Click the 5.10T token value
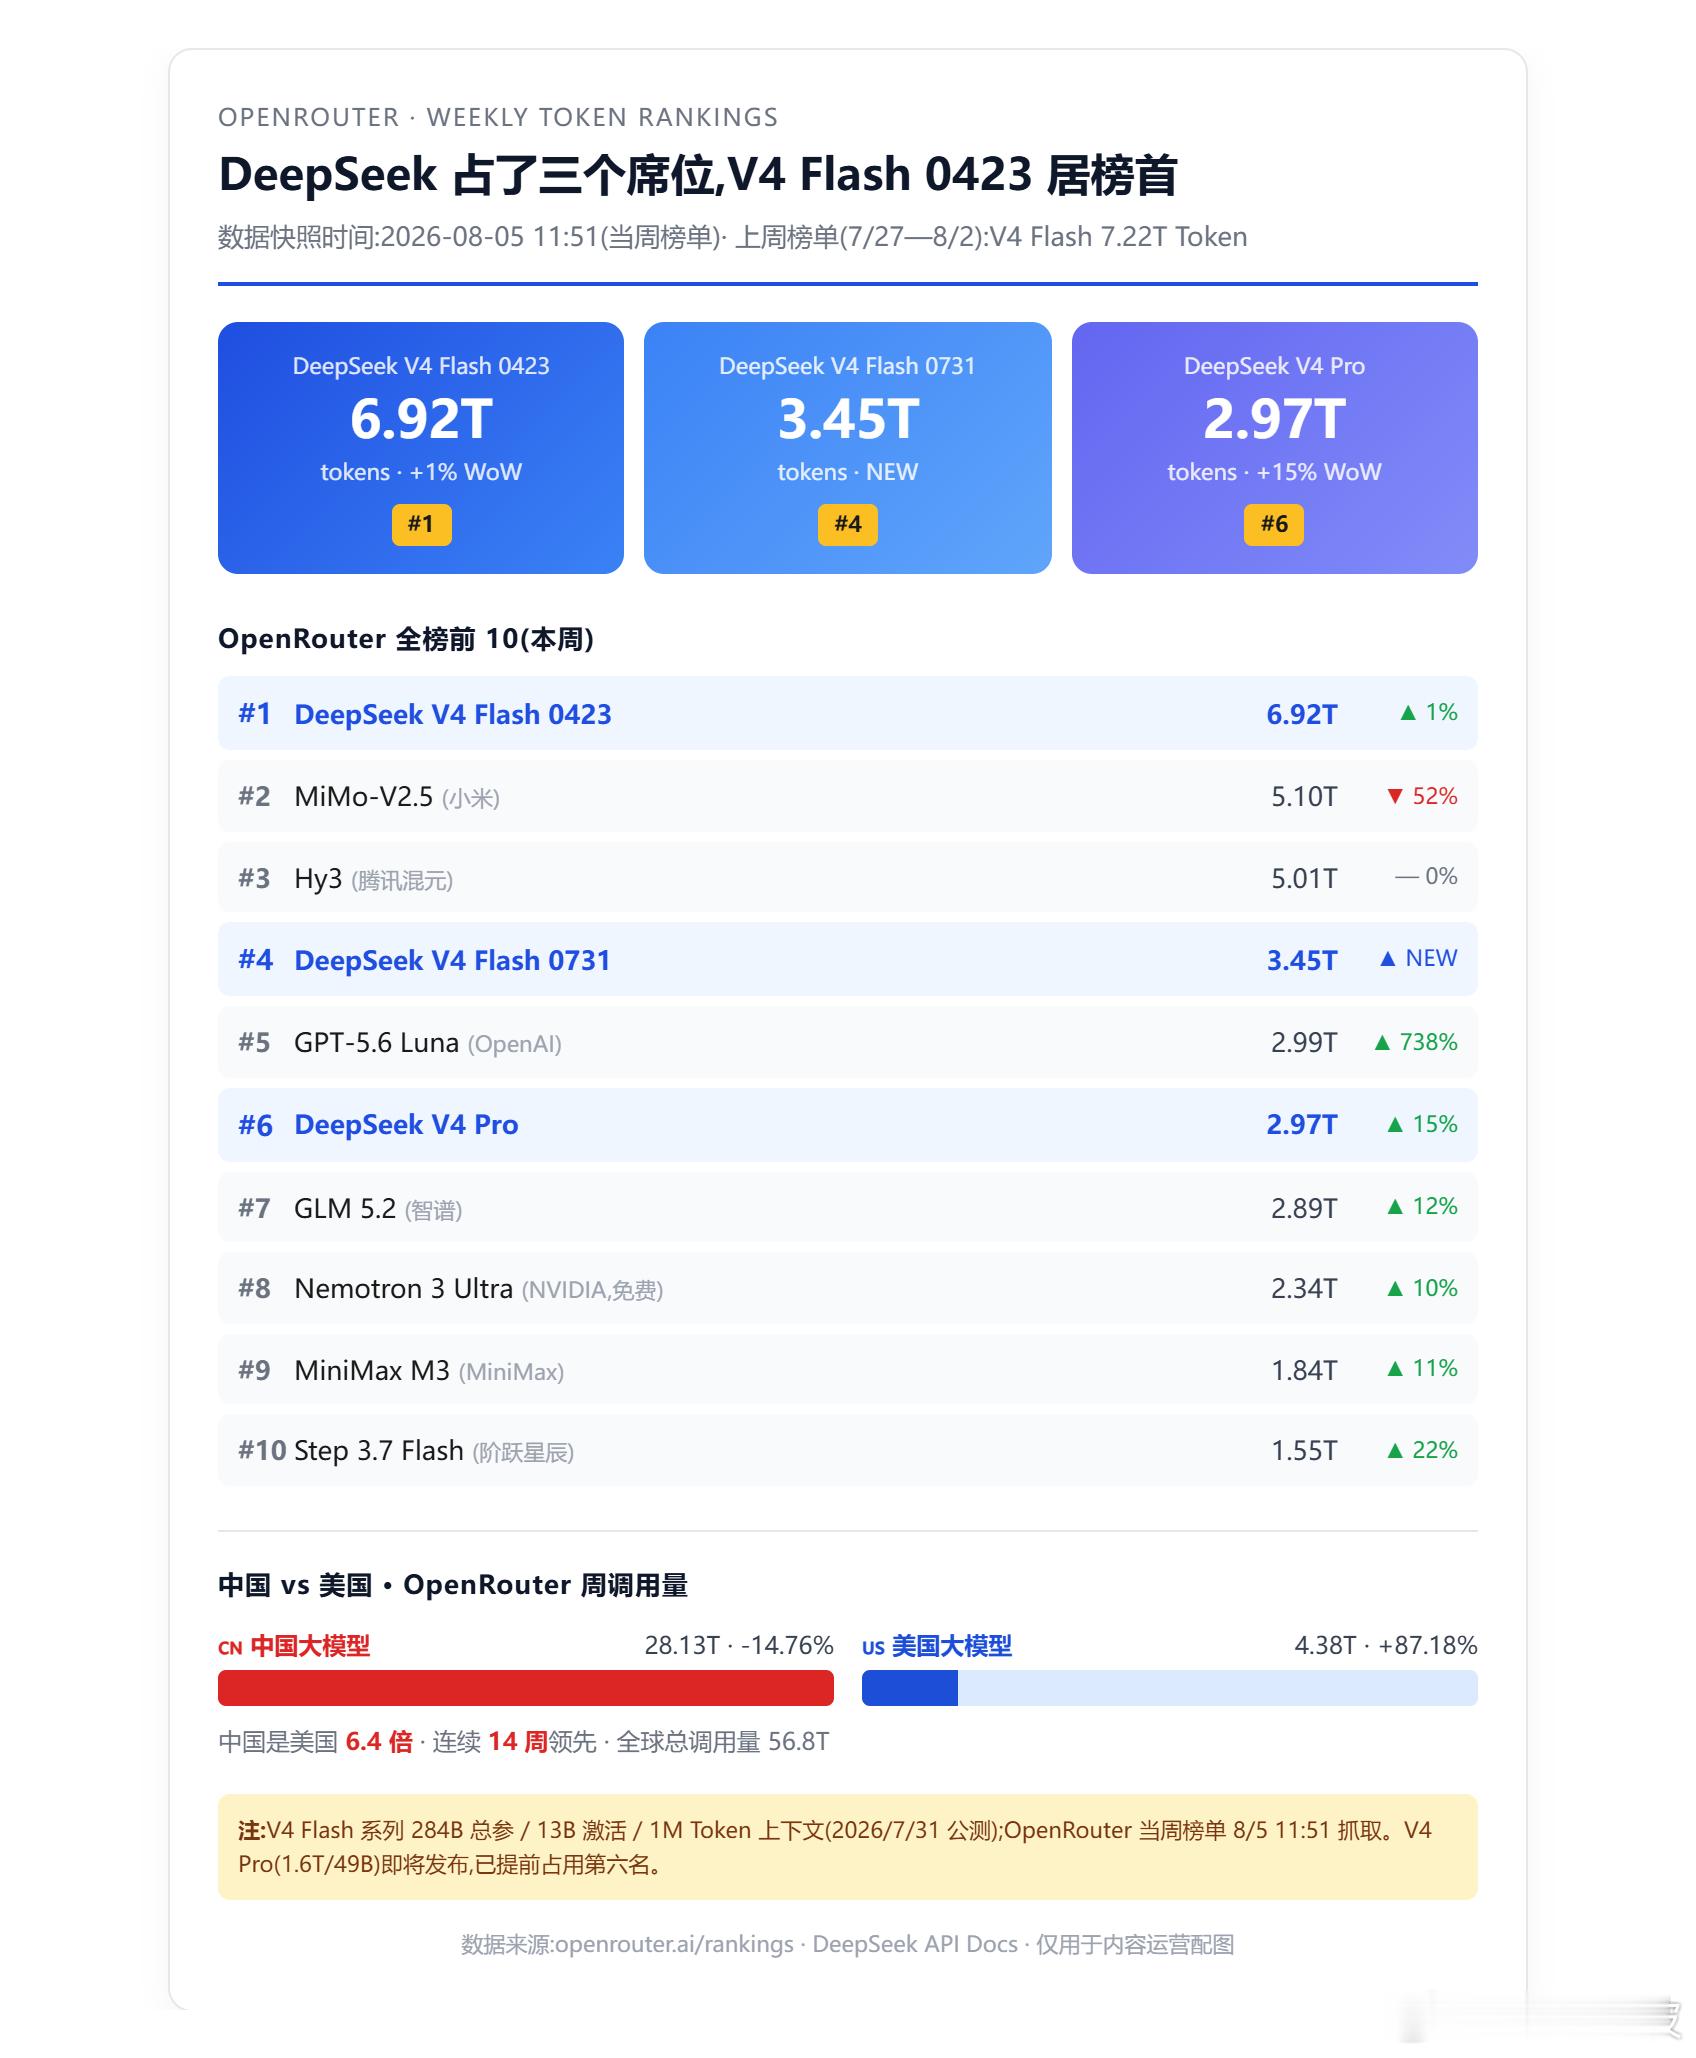1696x2058 pixels. coord(1304,797)
